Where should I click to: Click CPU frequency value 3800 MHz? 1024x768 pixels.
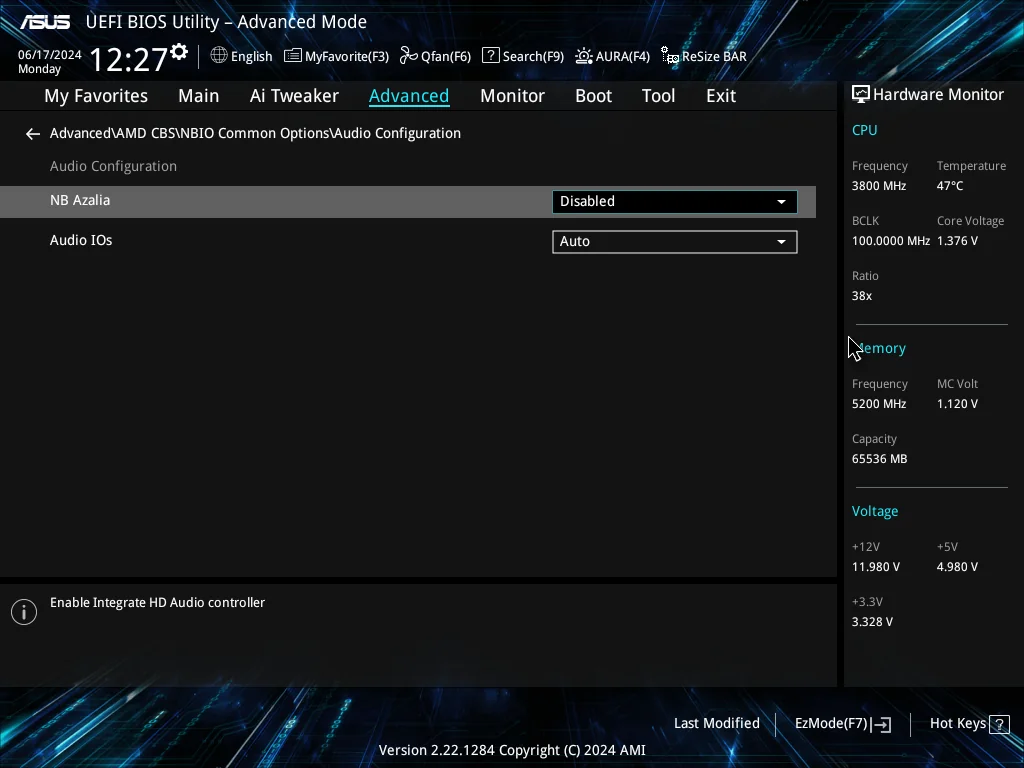tap(879, 186)
